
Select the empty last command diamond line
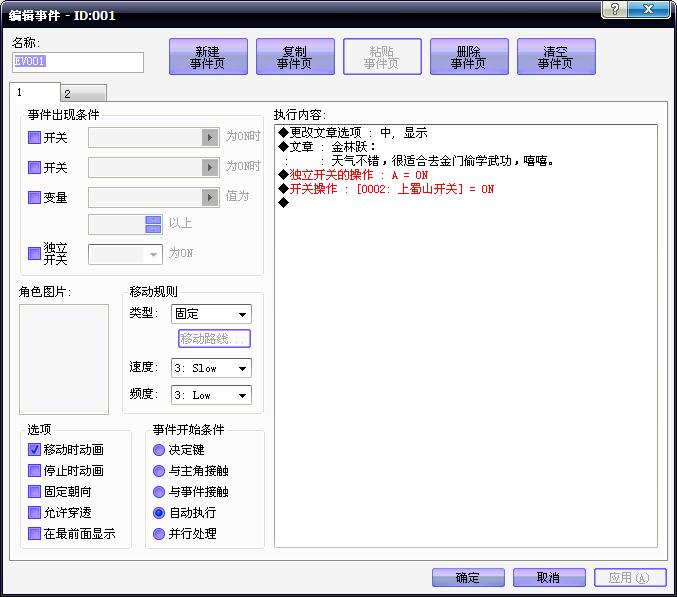(x=465, y=202)
